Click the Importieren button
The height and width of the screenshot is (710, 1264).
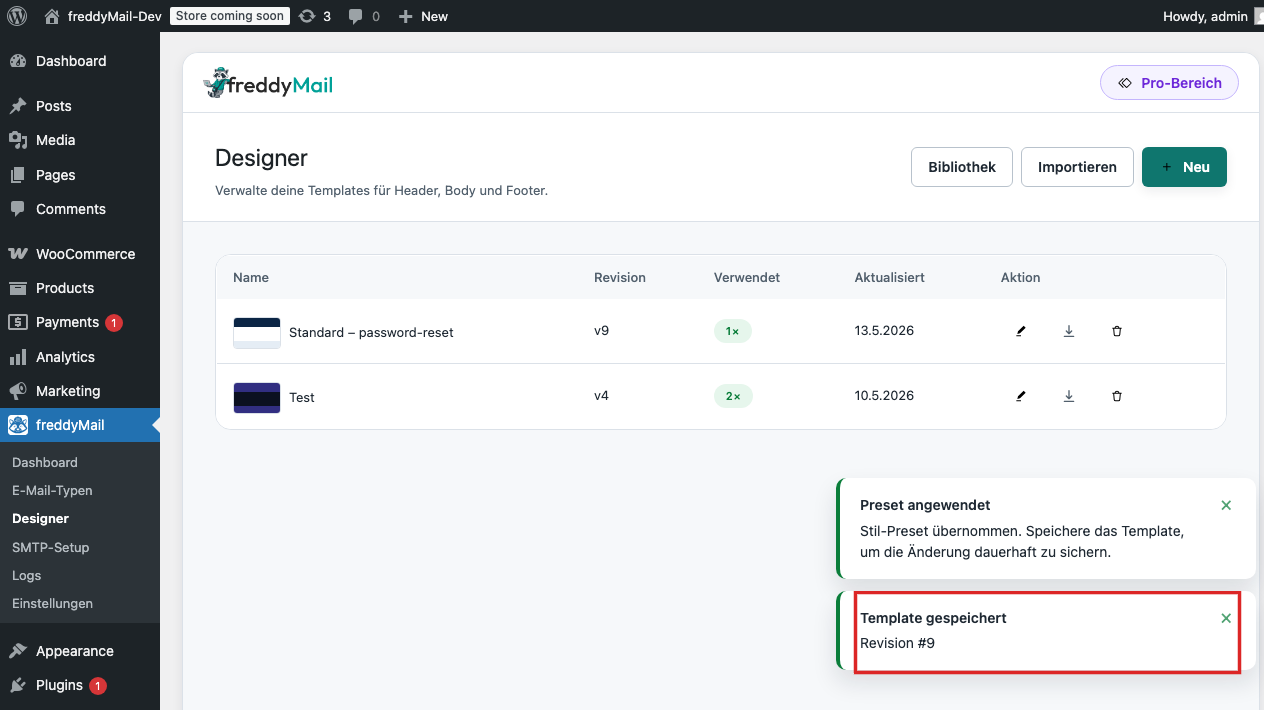click(1077, 167)
